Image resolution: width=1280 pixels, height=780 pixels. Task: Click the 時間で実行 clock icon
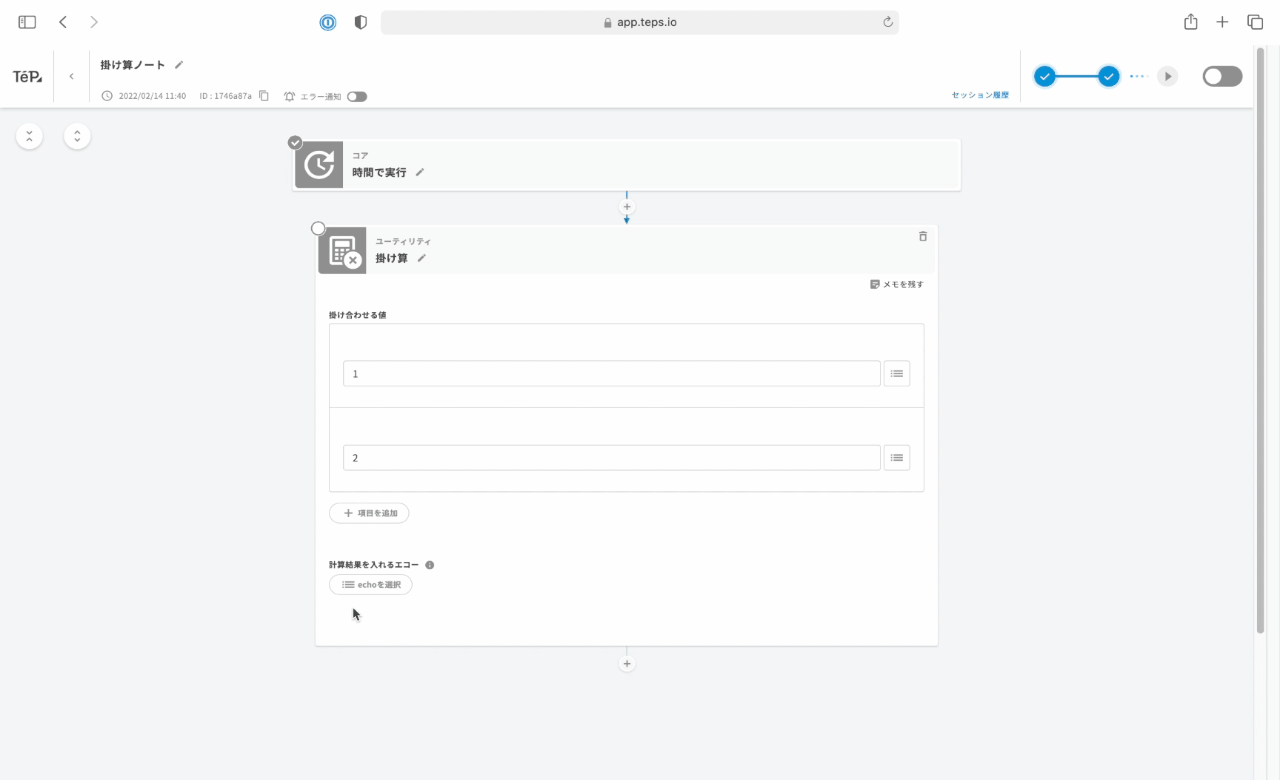click(x=319, y=165)
